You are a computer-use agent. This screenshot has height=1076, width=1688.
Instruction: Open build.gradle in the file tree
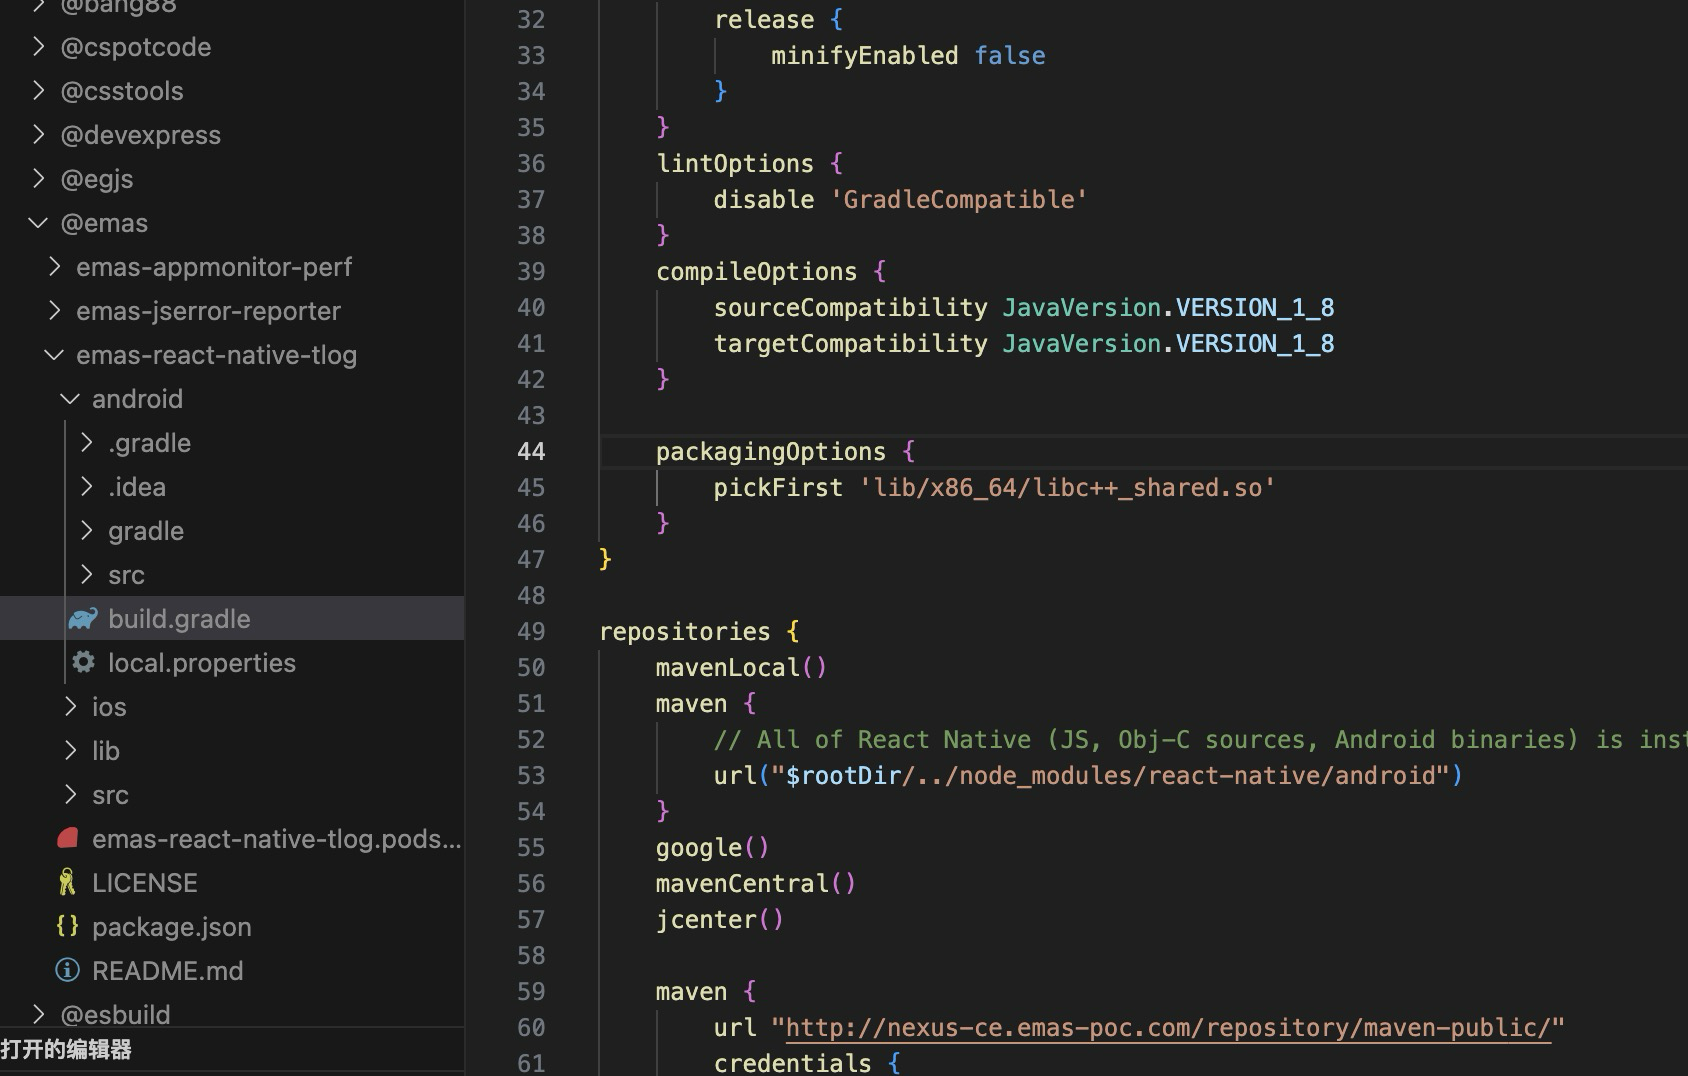(x=179, y=619)
